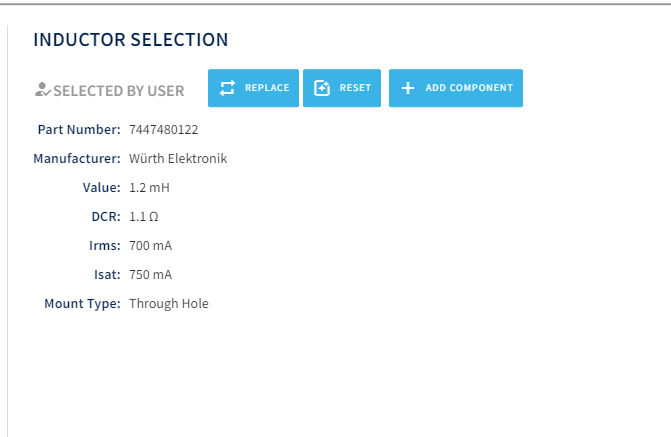Click the 750 mA Isat value
This screenshot has height=437, width=671.
[151, 275]
